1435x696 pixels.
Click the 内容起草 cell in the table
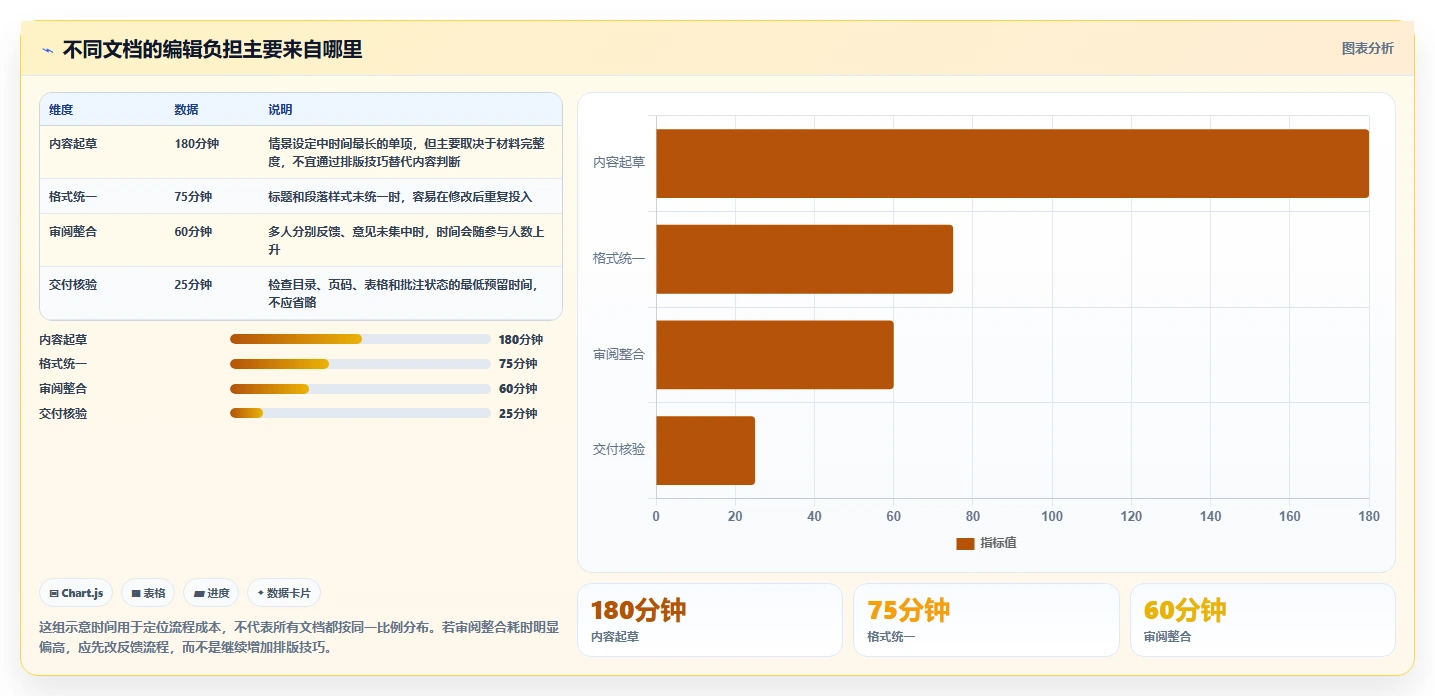click(x=73, y=144)
